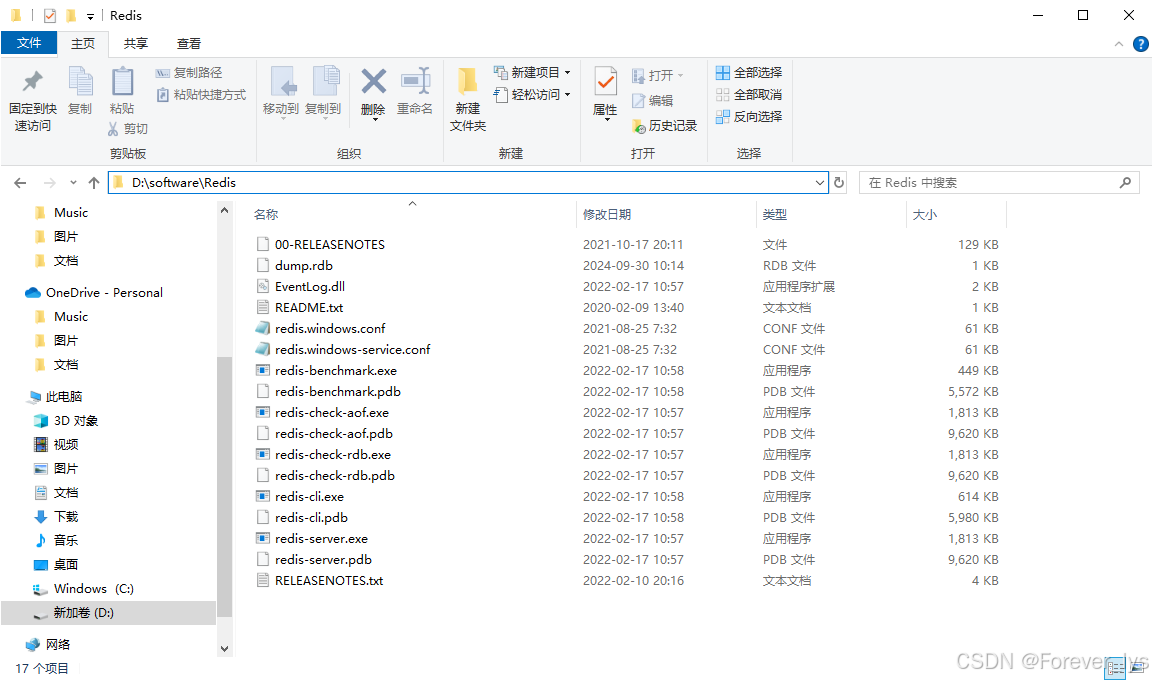This screenshot has height=681, width=1153.
Task: Open History (历史记录)
Action: tap(665, 126)
